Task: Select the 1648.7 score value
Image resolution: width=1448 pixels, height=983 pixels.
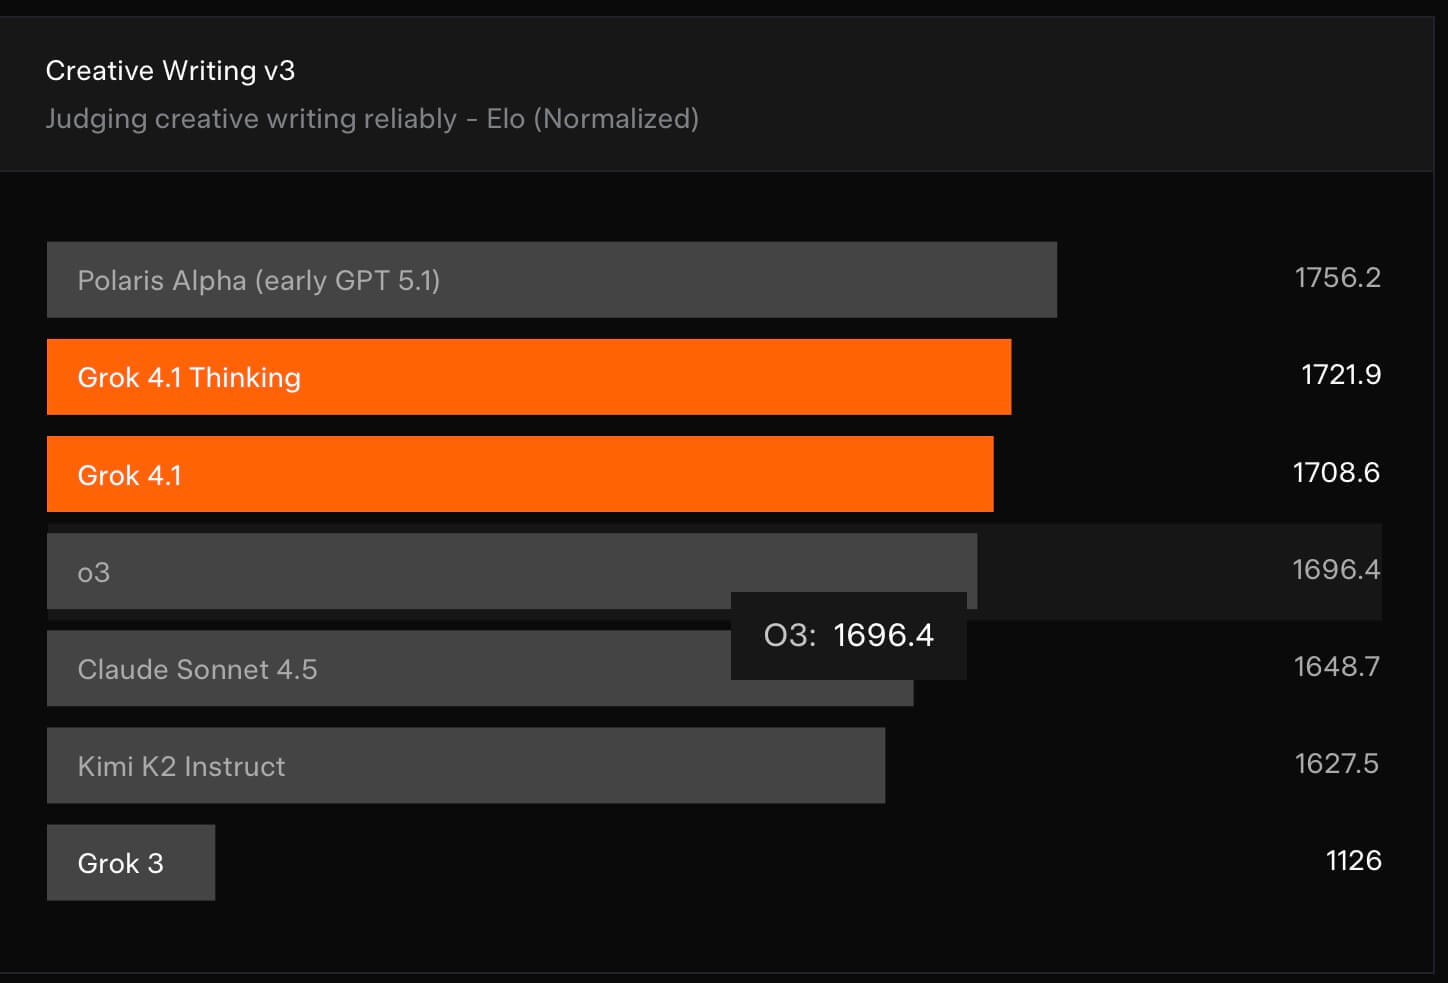Action: 1336,666
